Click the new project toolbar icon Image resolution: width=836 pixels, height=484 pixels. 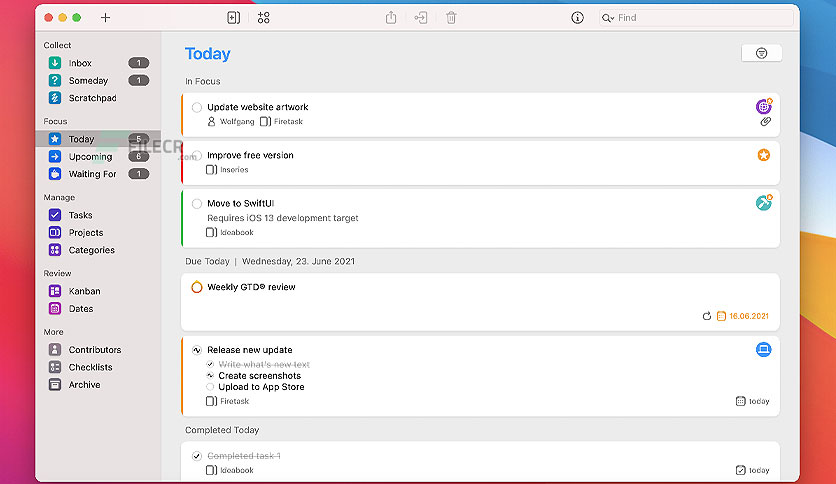coord(234,18)
